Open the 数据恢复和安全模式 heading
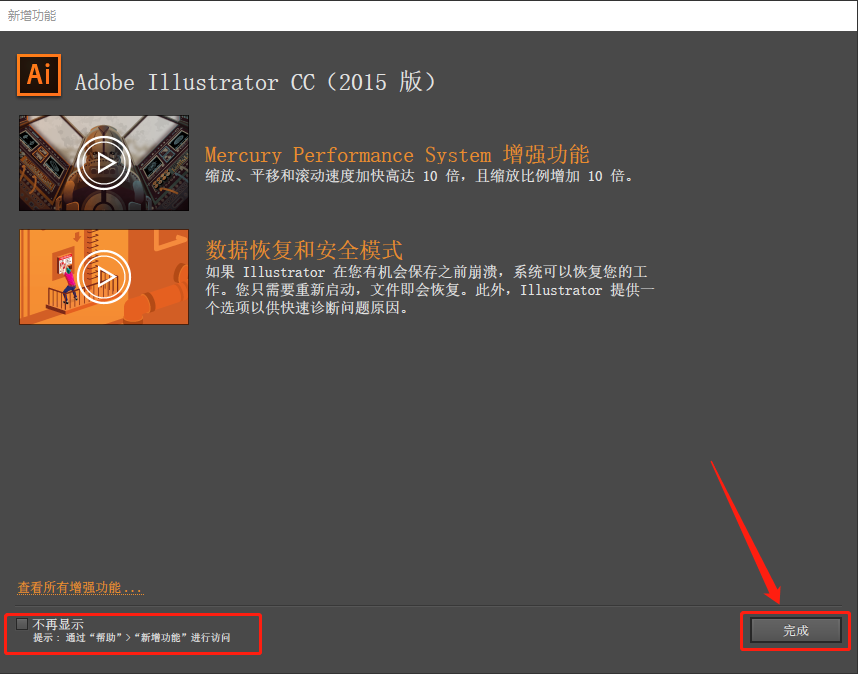 [304, 251]
